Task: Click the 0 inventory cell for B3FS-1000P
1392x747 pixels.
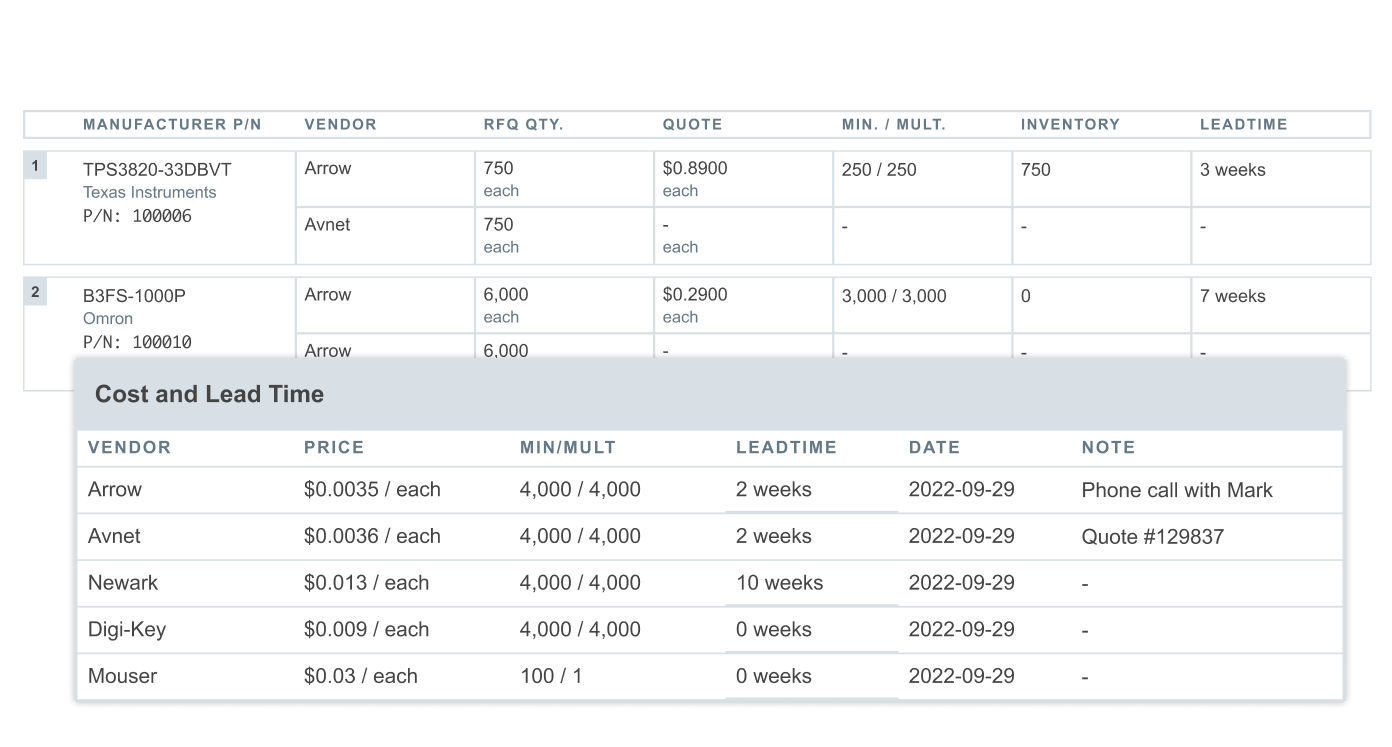Action: (x=1101, y=305)
